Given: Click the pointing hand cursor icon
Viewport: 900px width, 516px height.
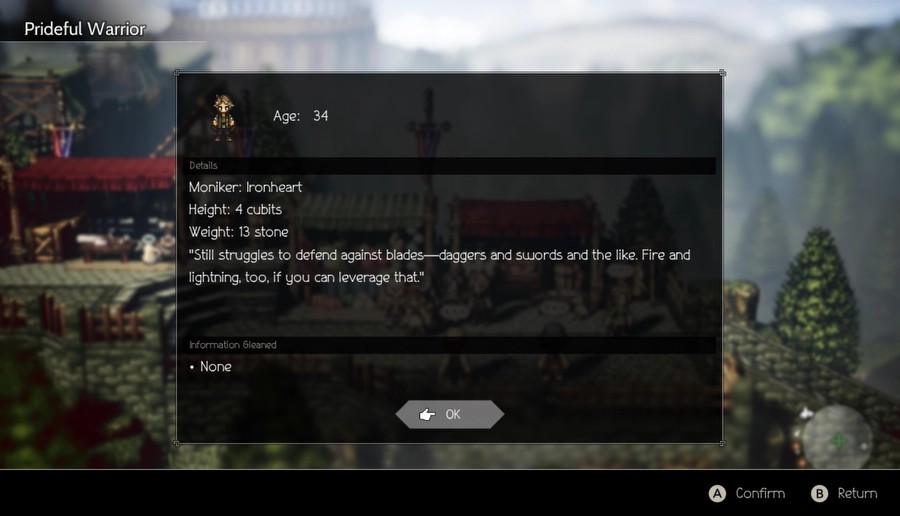Looking at the screenshot, I should [x=427, y=414].
